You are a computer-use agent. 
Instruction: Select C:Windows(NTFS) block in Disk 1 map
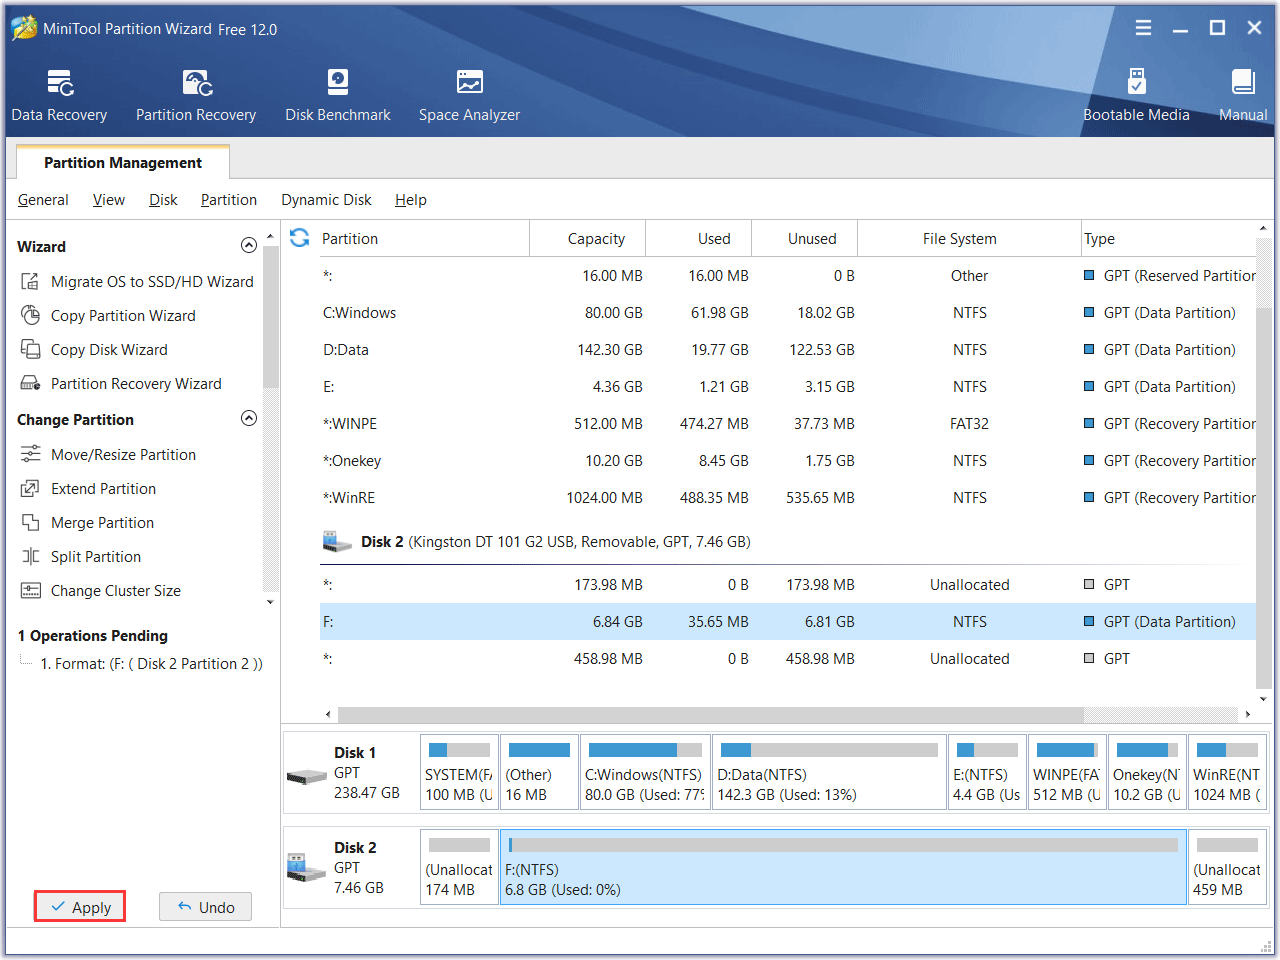pyautogui.click(x=645, y=772)
